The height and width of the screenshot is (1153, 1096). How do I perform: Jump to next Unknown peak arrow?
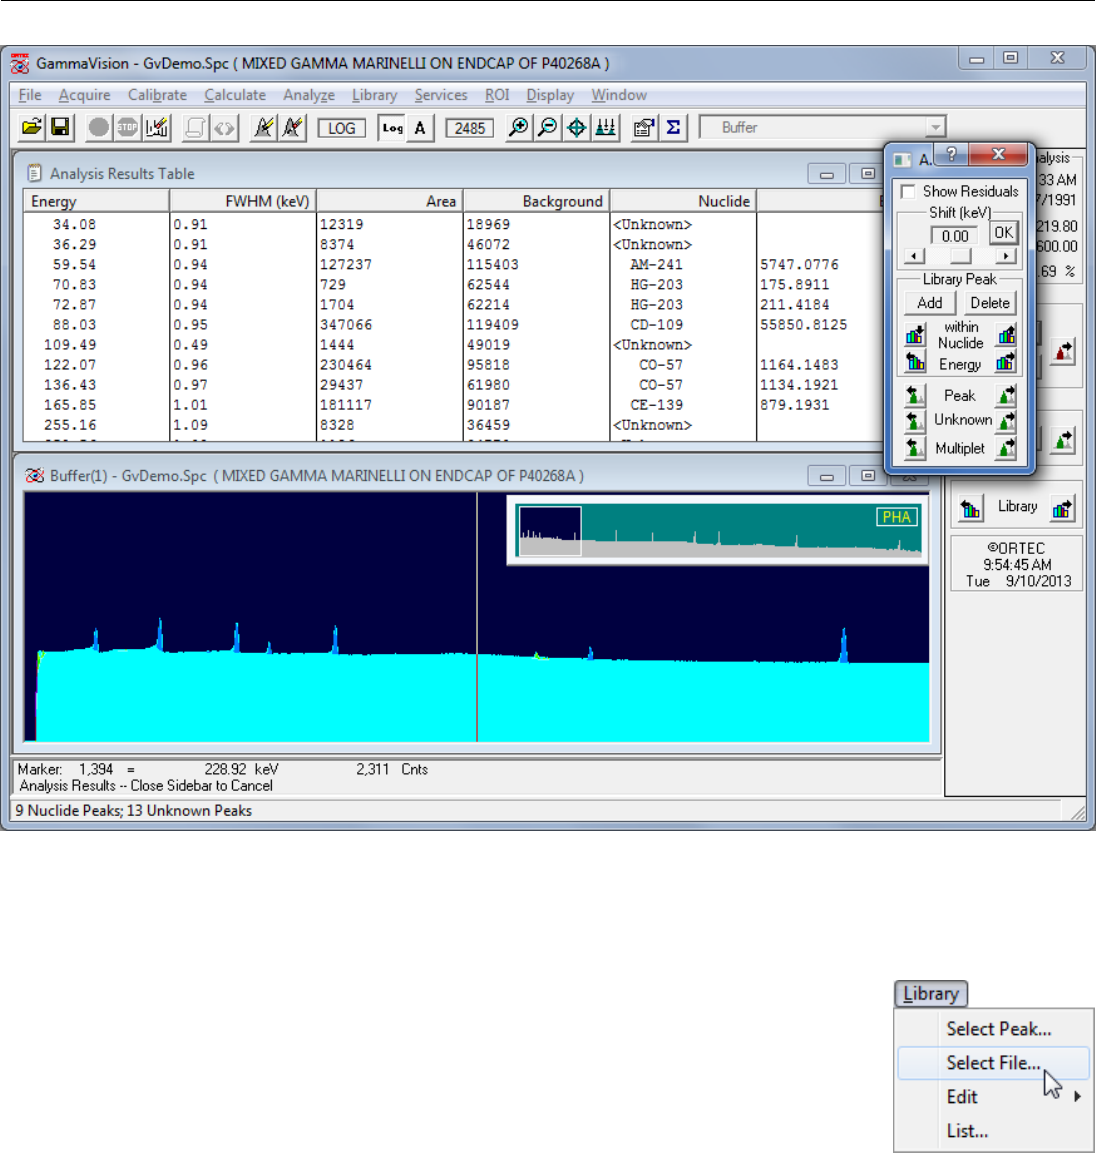[x=1006, y=421]
